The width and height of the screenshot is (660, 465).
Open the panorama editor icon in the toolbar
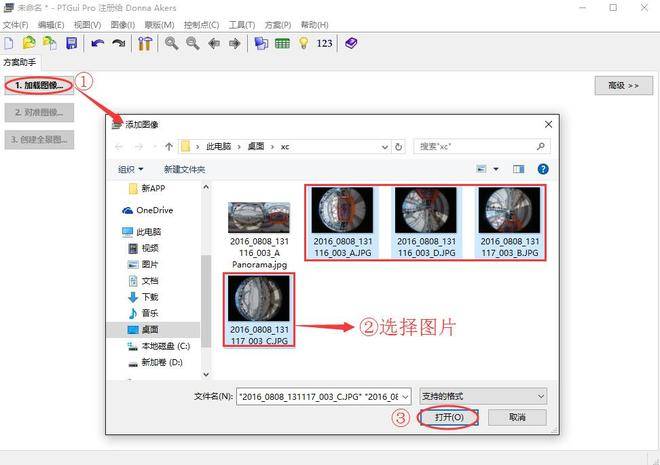(x=261, y=43)
